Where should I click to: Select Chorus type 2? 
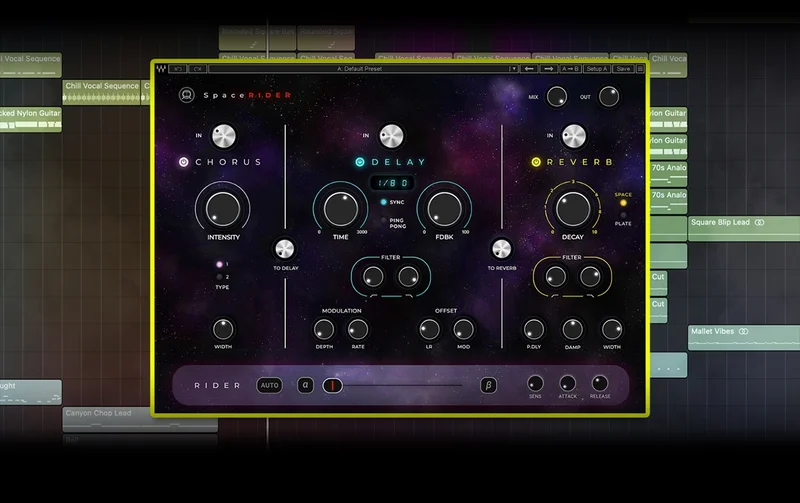(x=219, y=277)
